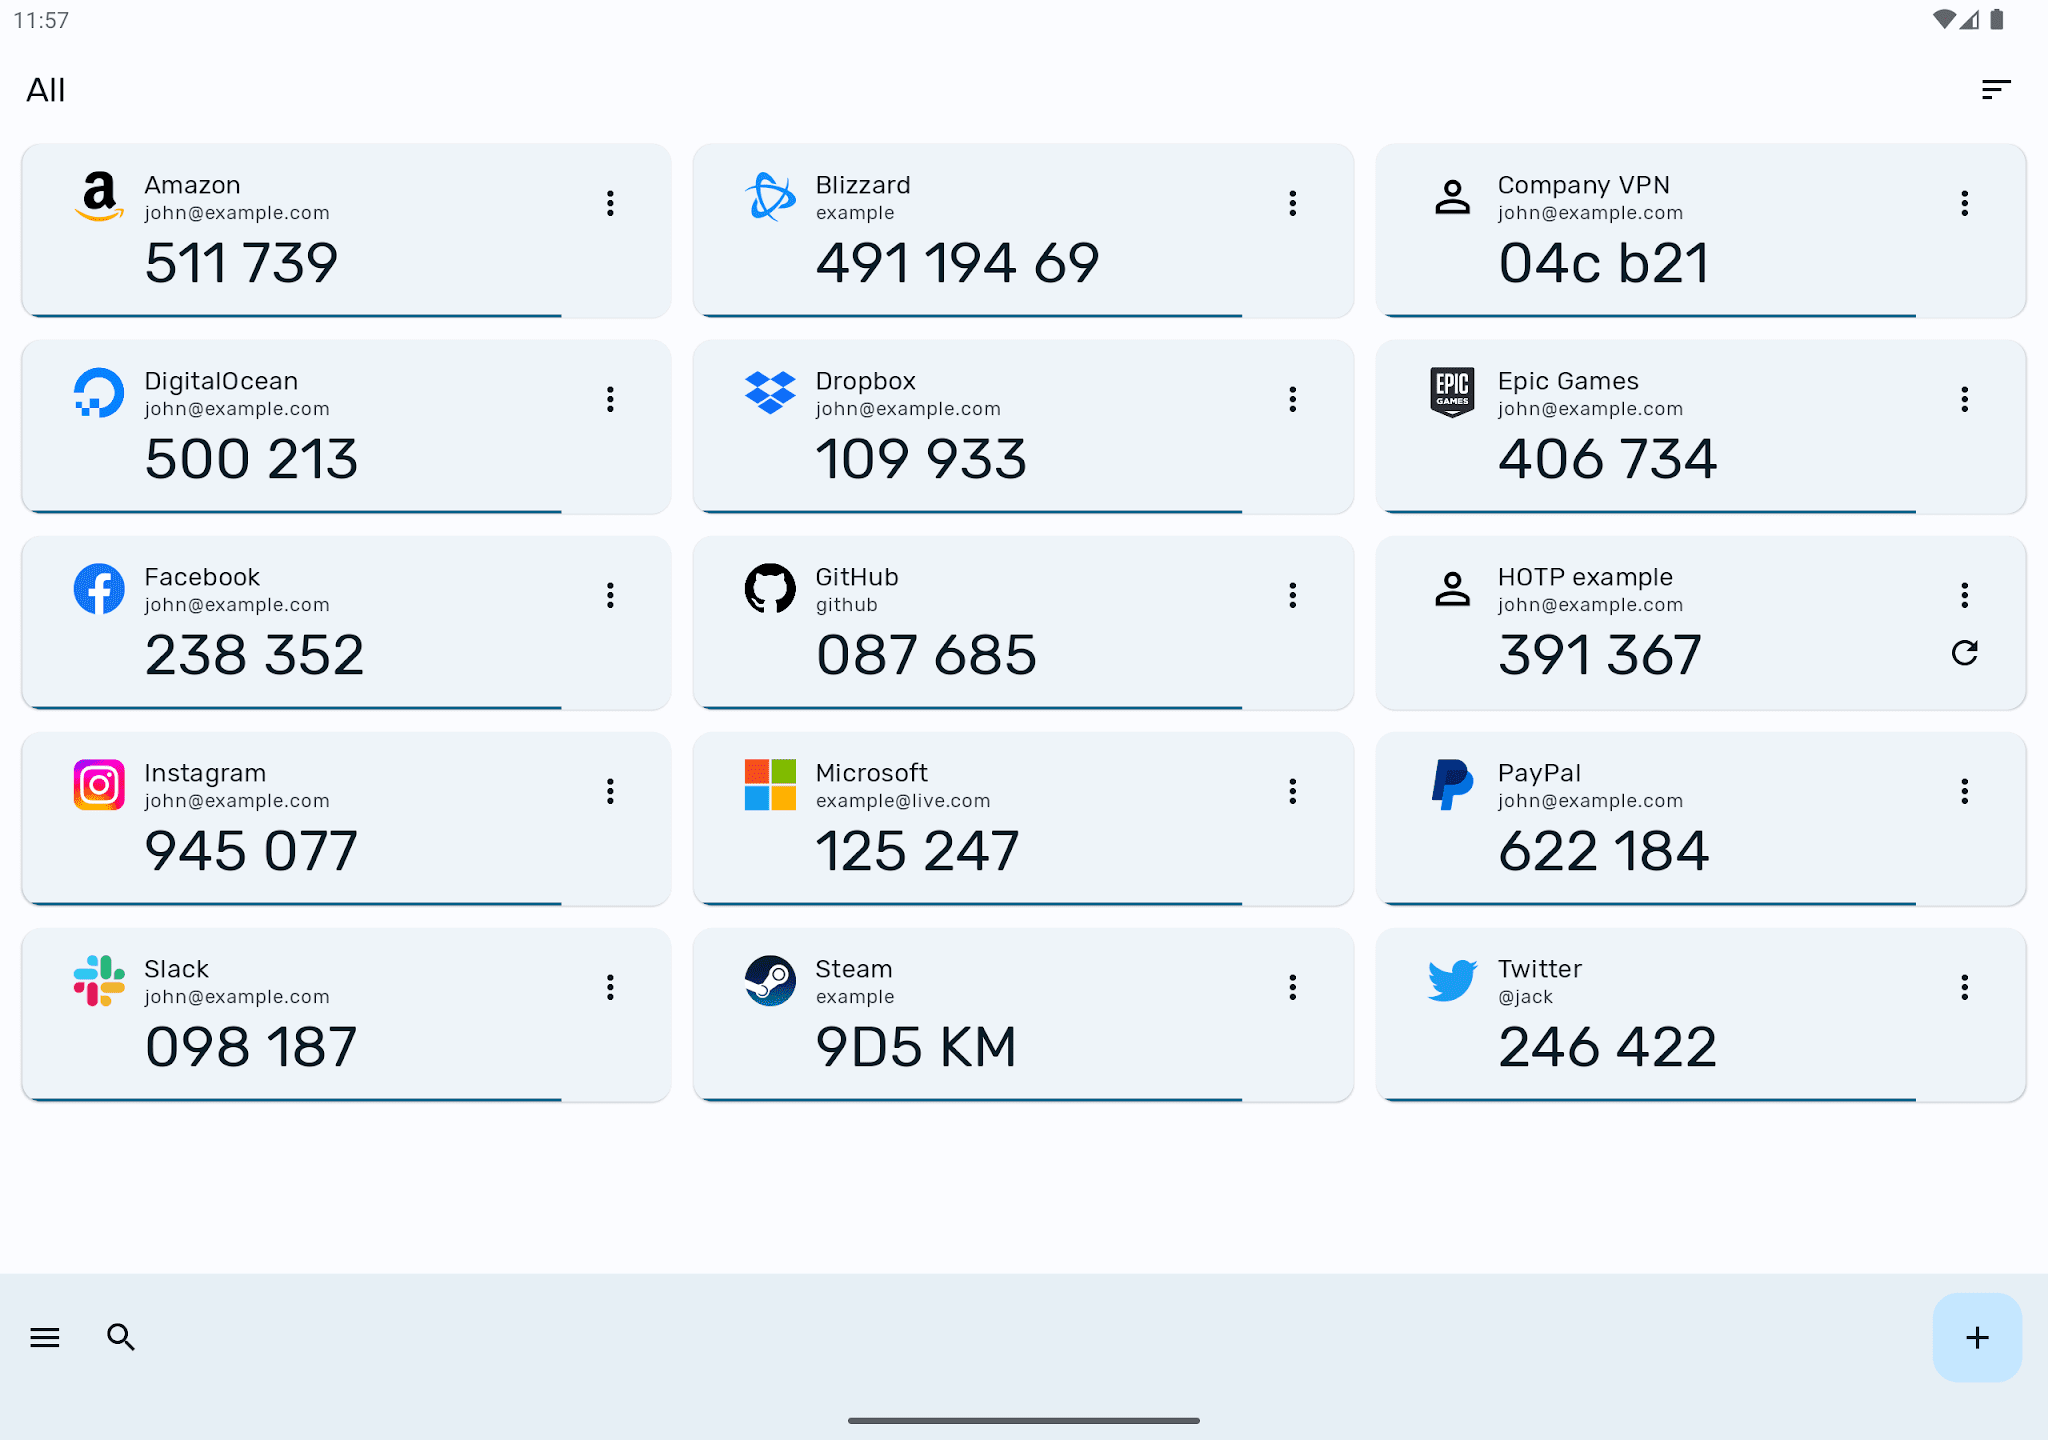Open the PayPal entry overflow menu

click(1964, 792)
